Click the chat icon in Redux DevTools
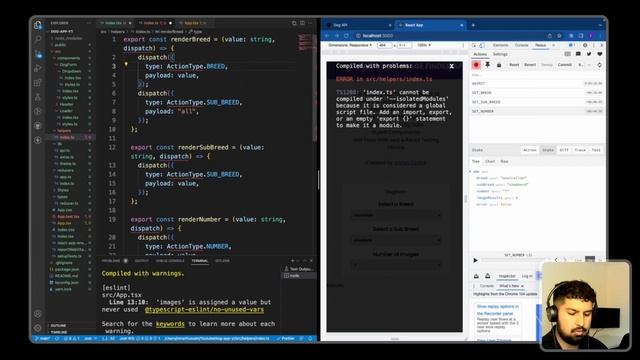This screenshot has height=360, width=640. pyautogui.click(x=578, y=54)
